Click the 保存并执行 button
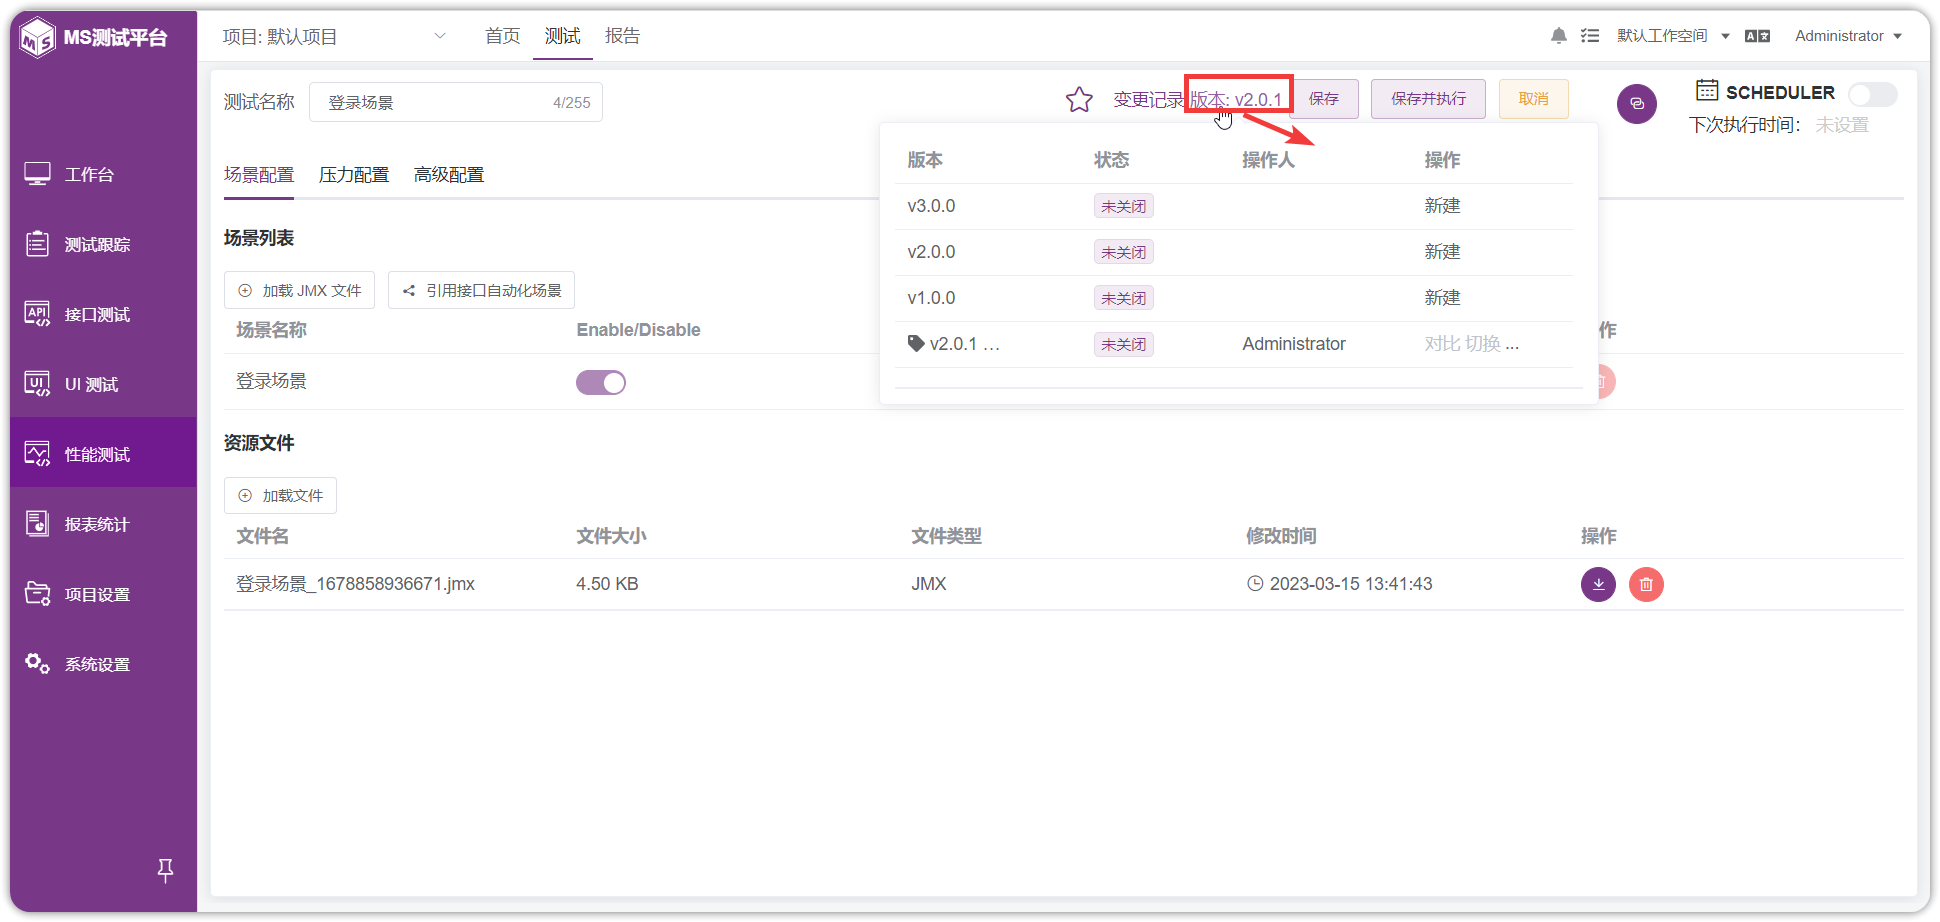The height and width of the screenshot is (922, 1940). click(1428, 99)
